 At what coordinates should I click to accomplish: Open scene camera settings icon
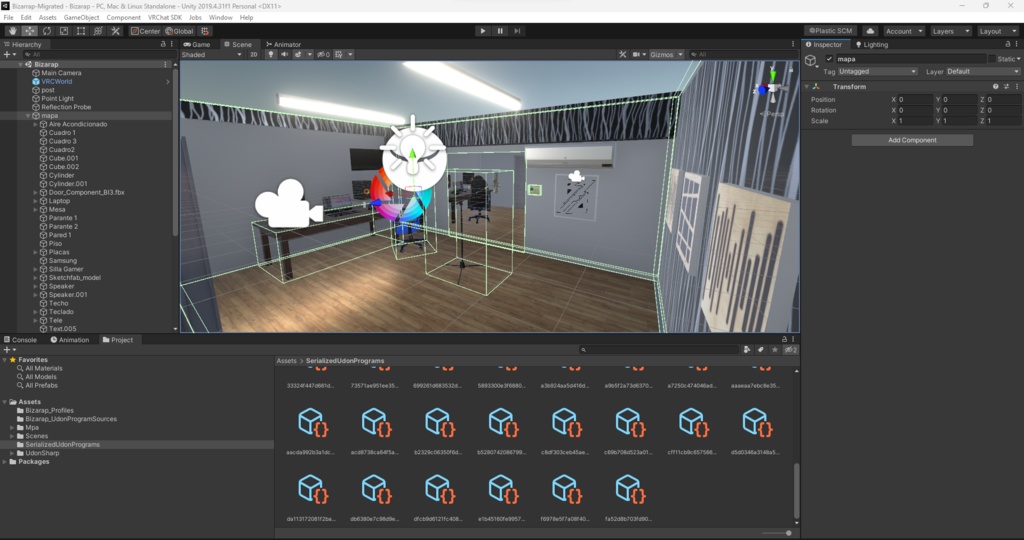pos(636,54)
